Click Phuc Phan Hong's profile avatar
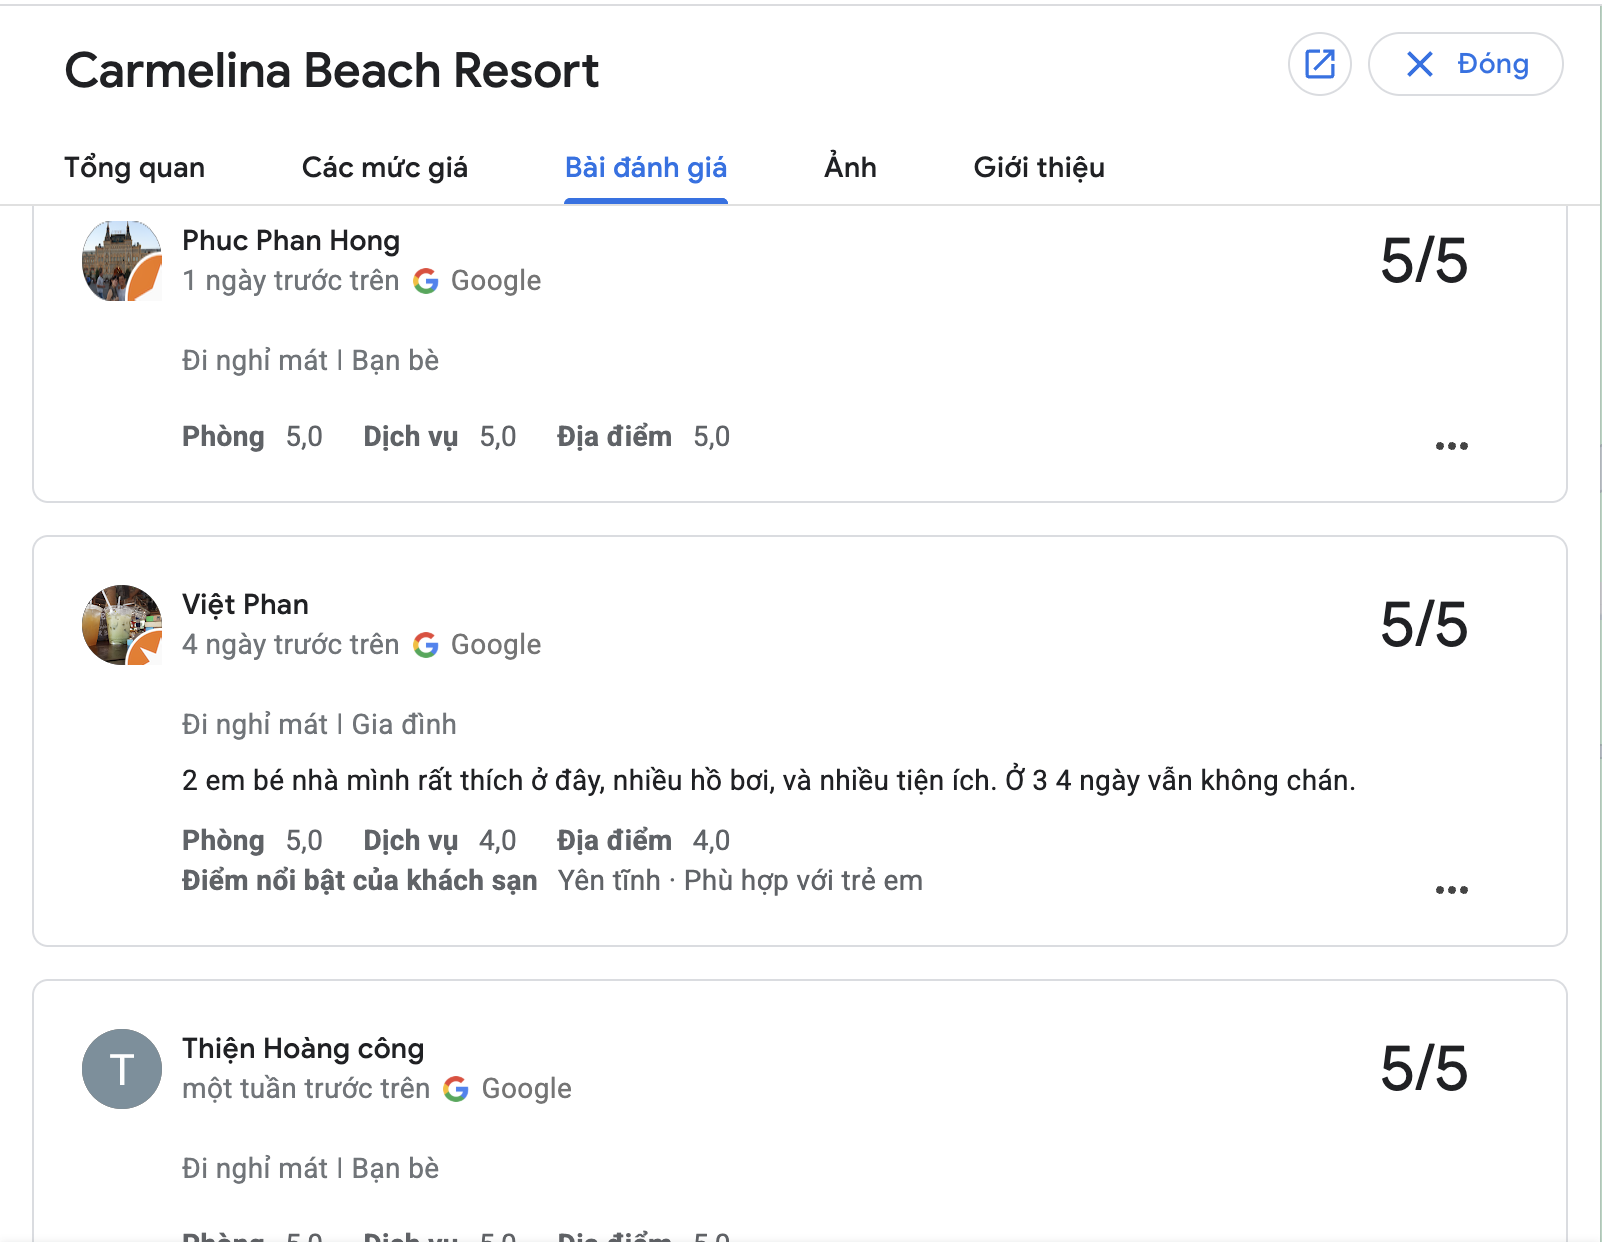The width and height of the screenshot is (1602, 1242). [x=122, y=261]
